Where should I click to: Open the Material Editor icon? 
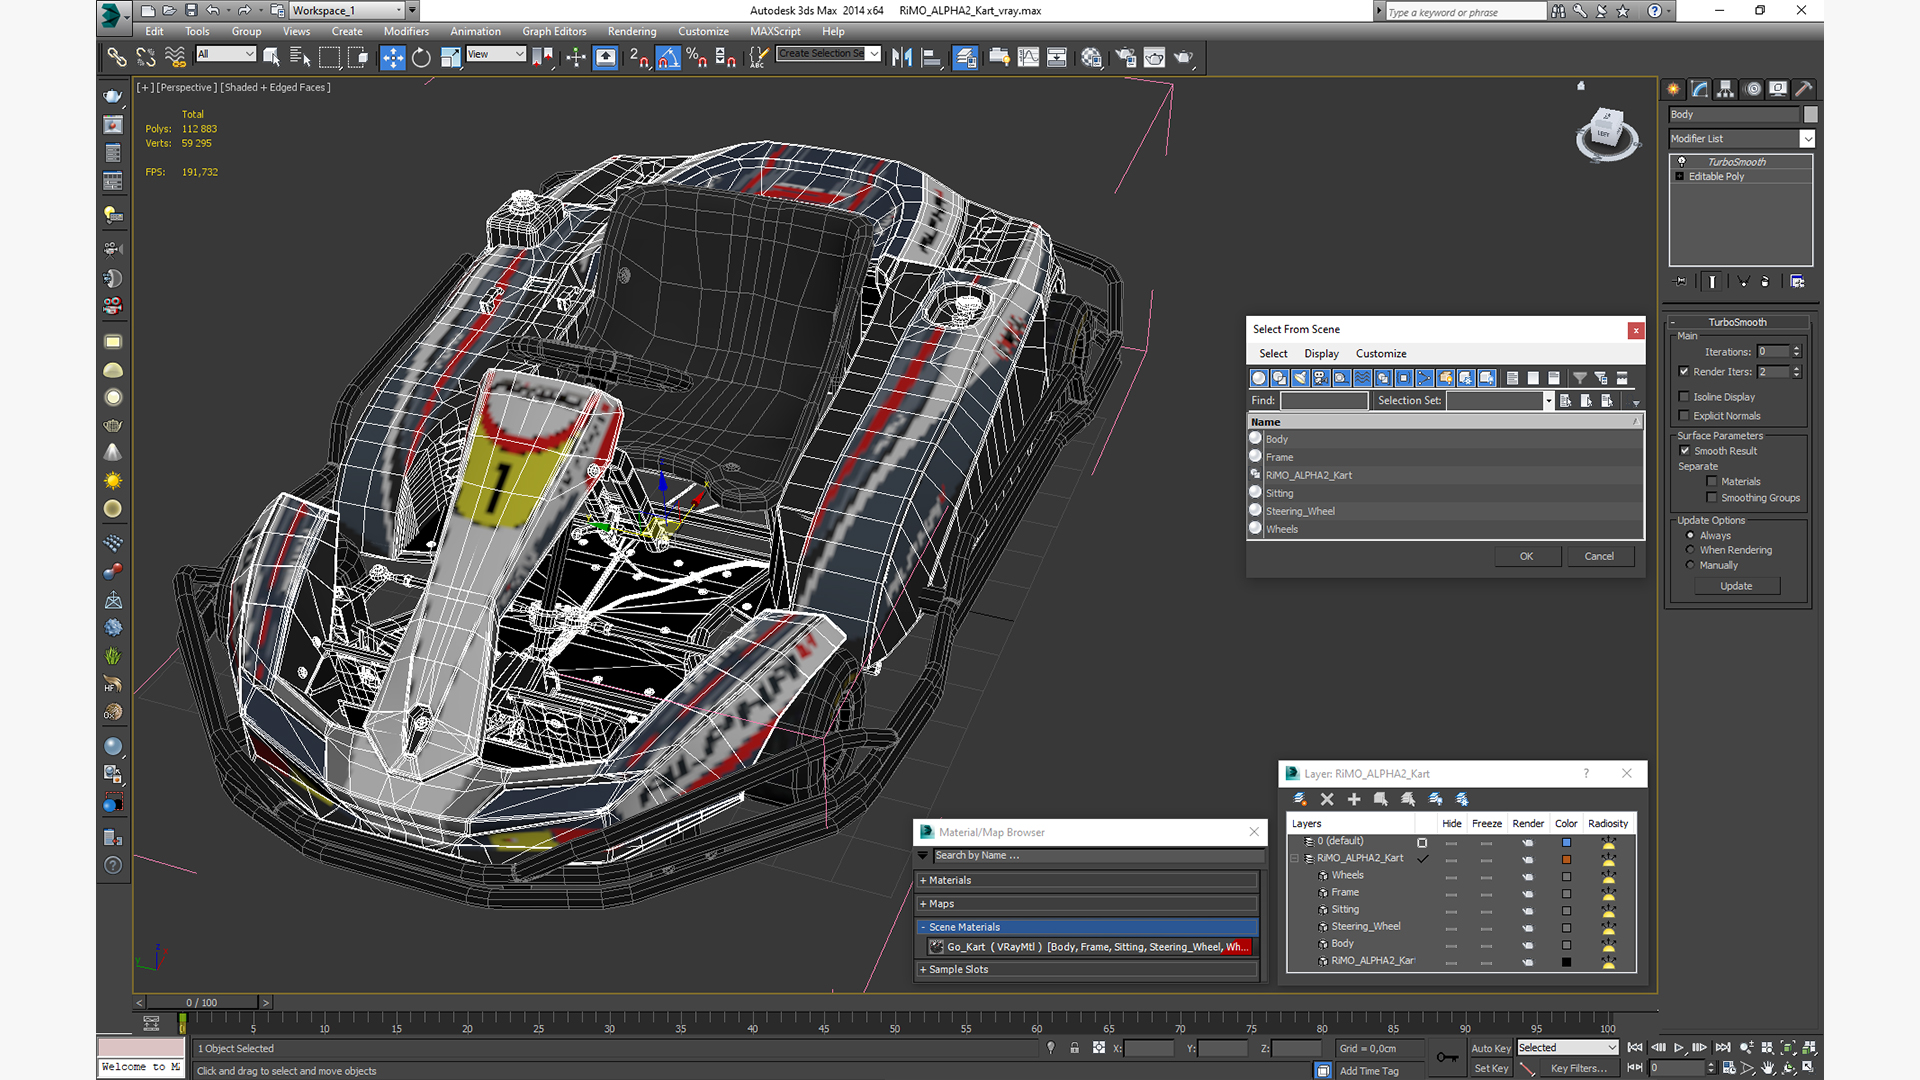[x=1091, y=58]
